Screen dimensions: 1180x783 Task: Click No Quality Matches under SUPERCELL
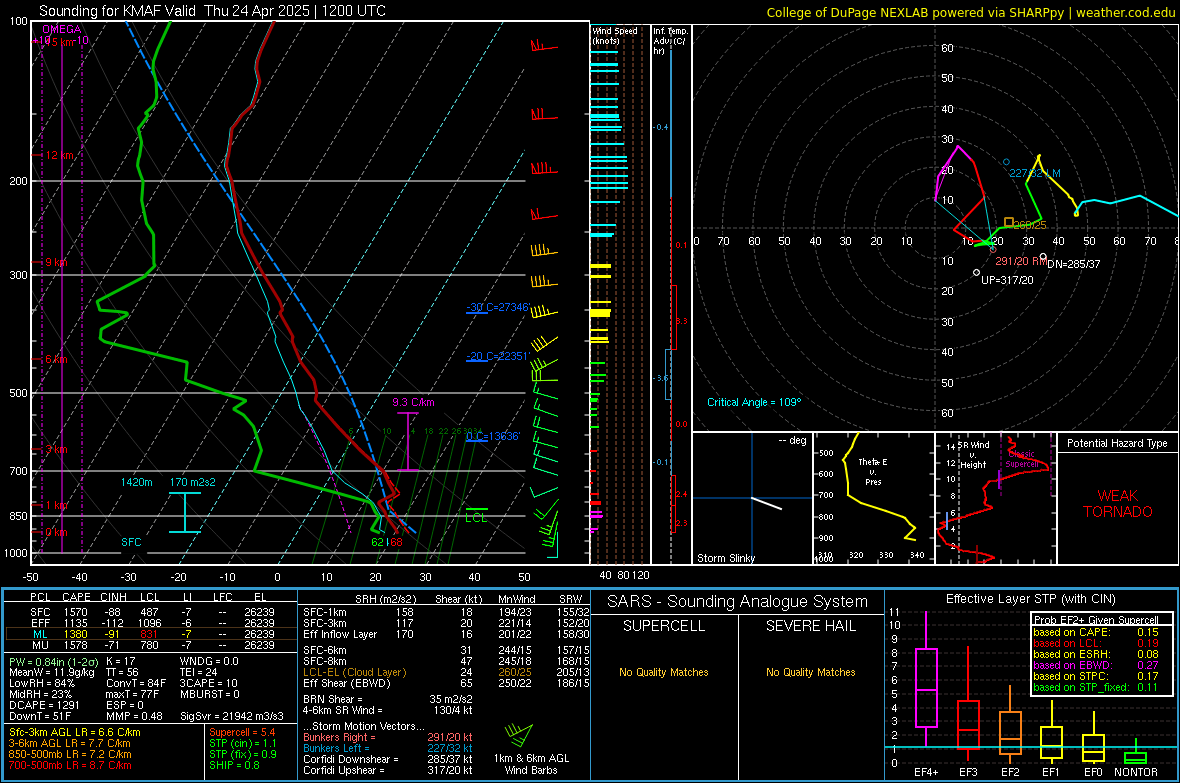coord(664,672)
